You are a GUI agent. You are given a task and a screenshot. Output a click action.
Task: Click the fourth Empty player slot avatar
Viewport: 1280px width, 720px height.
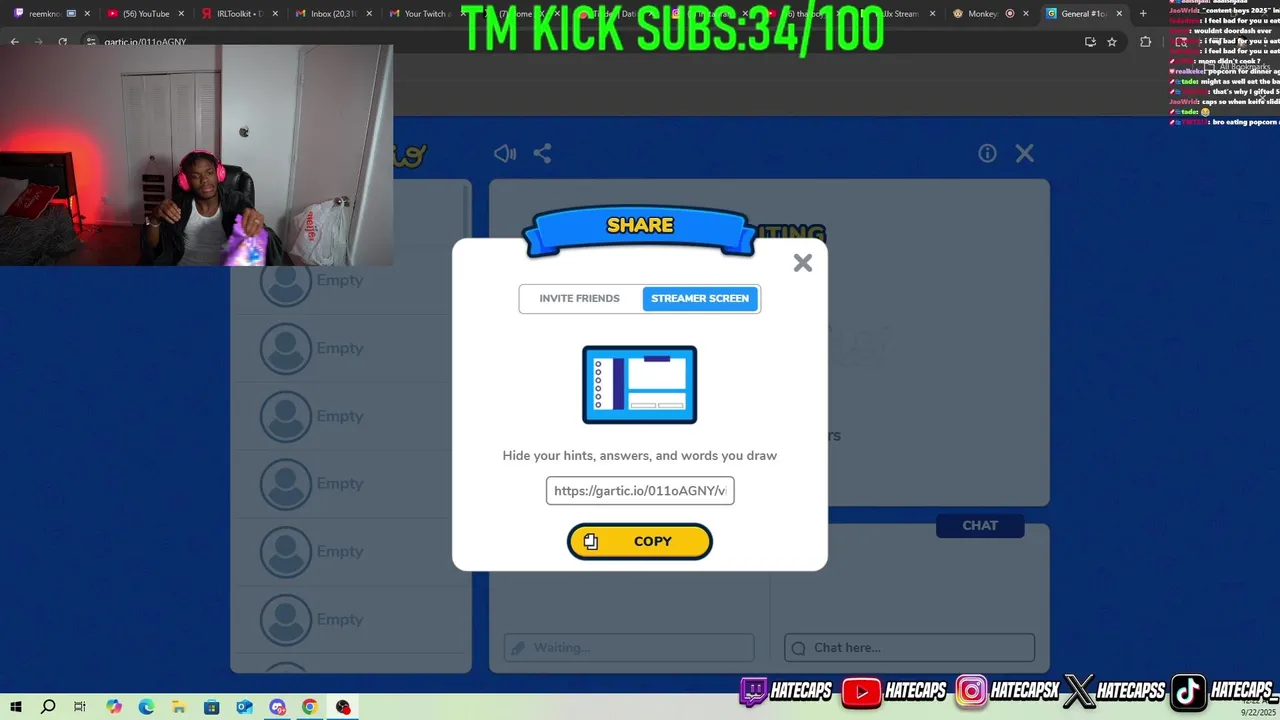286,484
